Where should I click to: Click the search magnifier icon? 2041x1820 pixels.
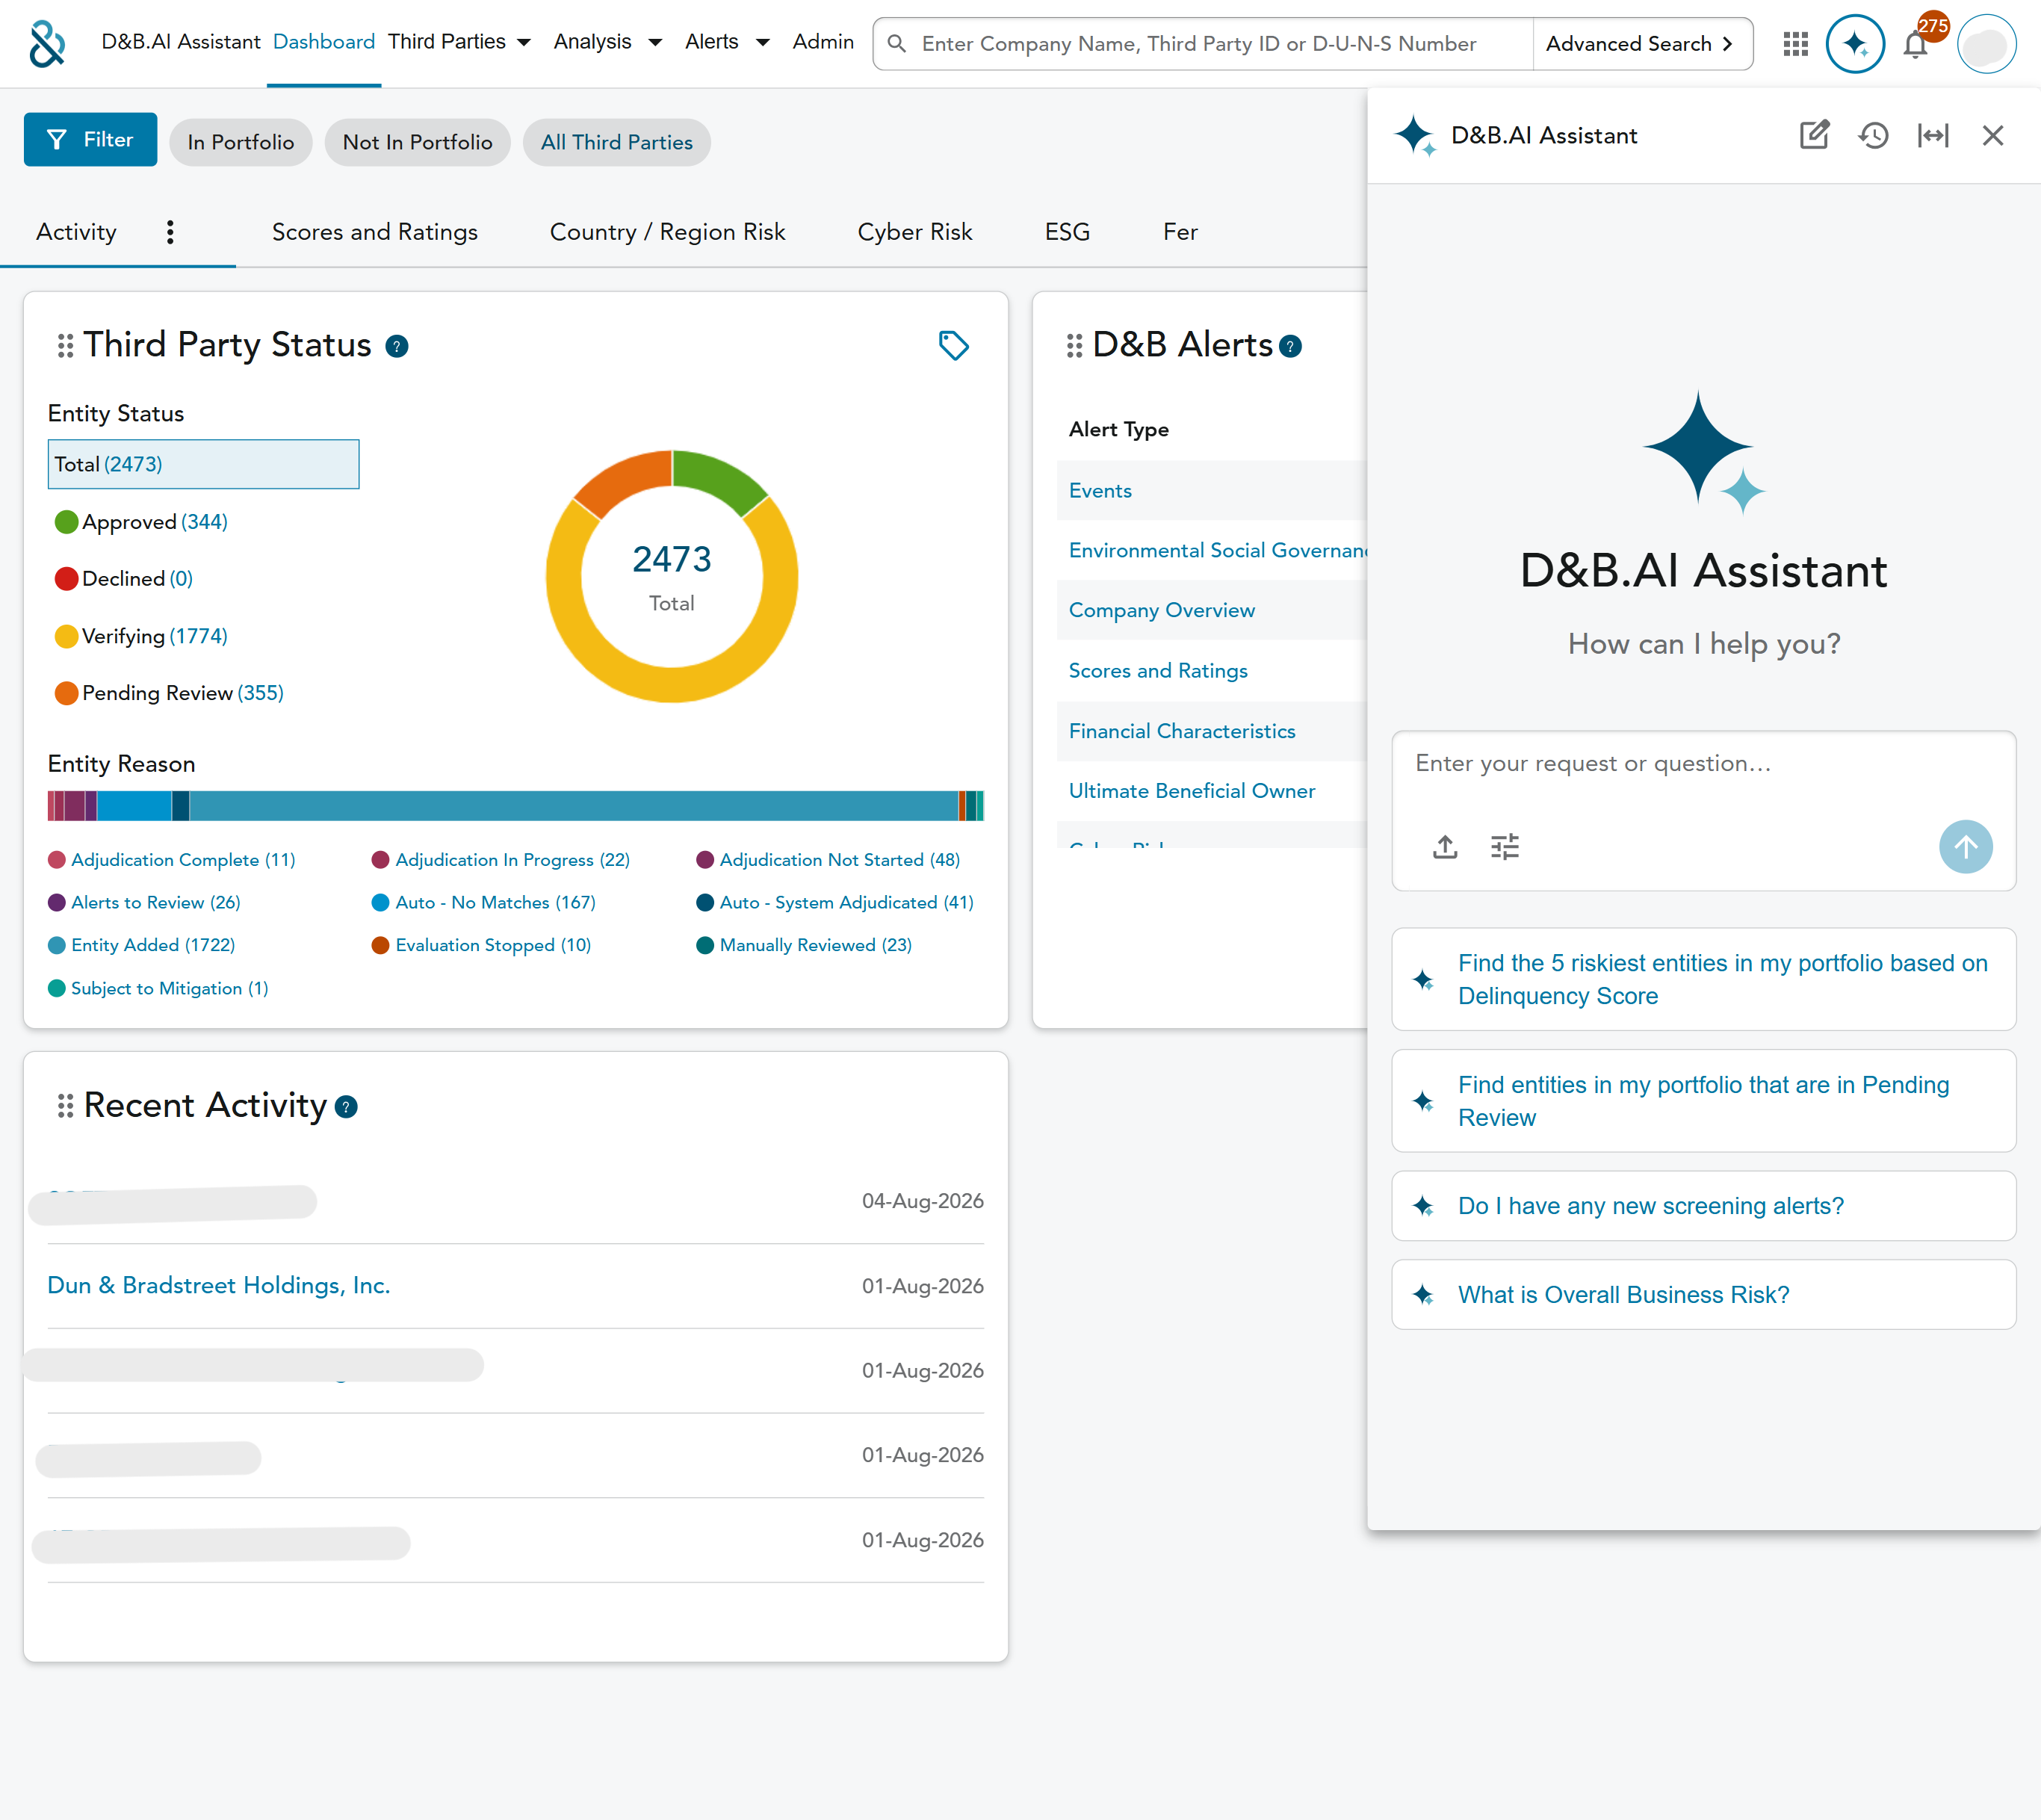click(897, 44)
